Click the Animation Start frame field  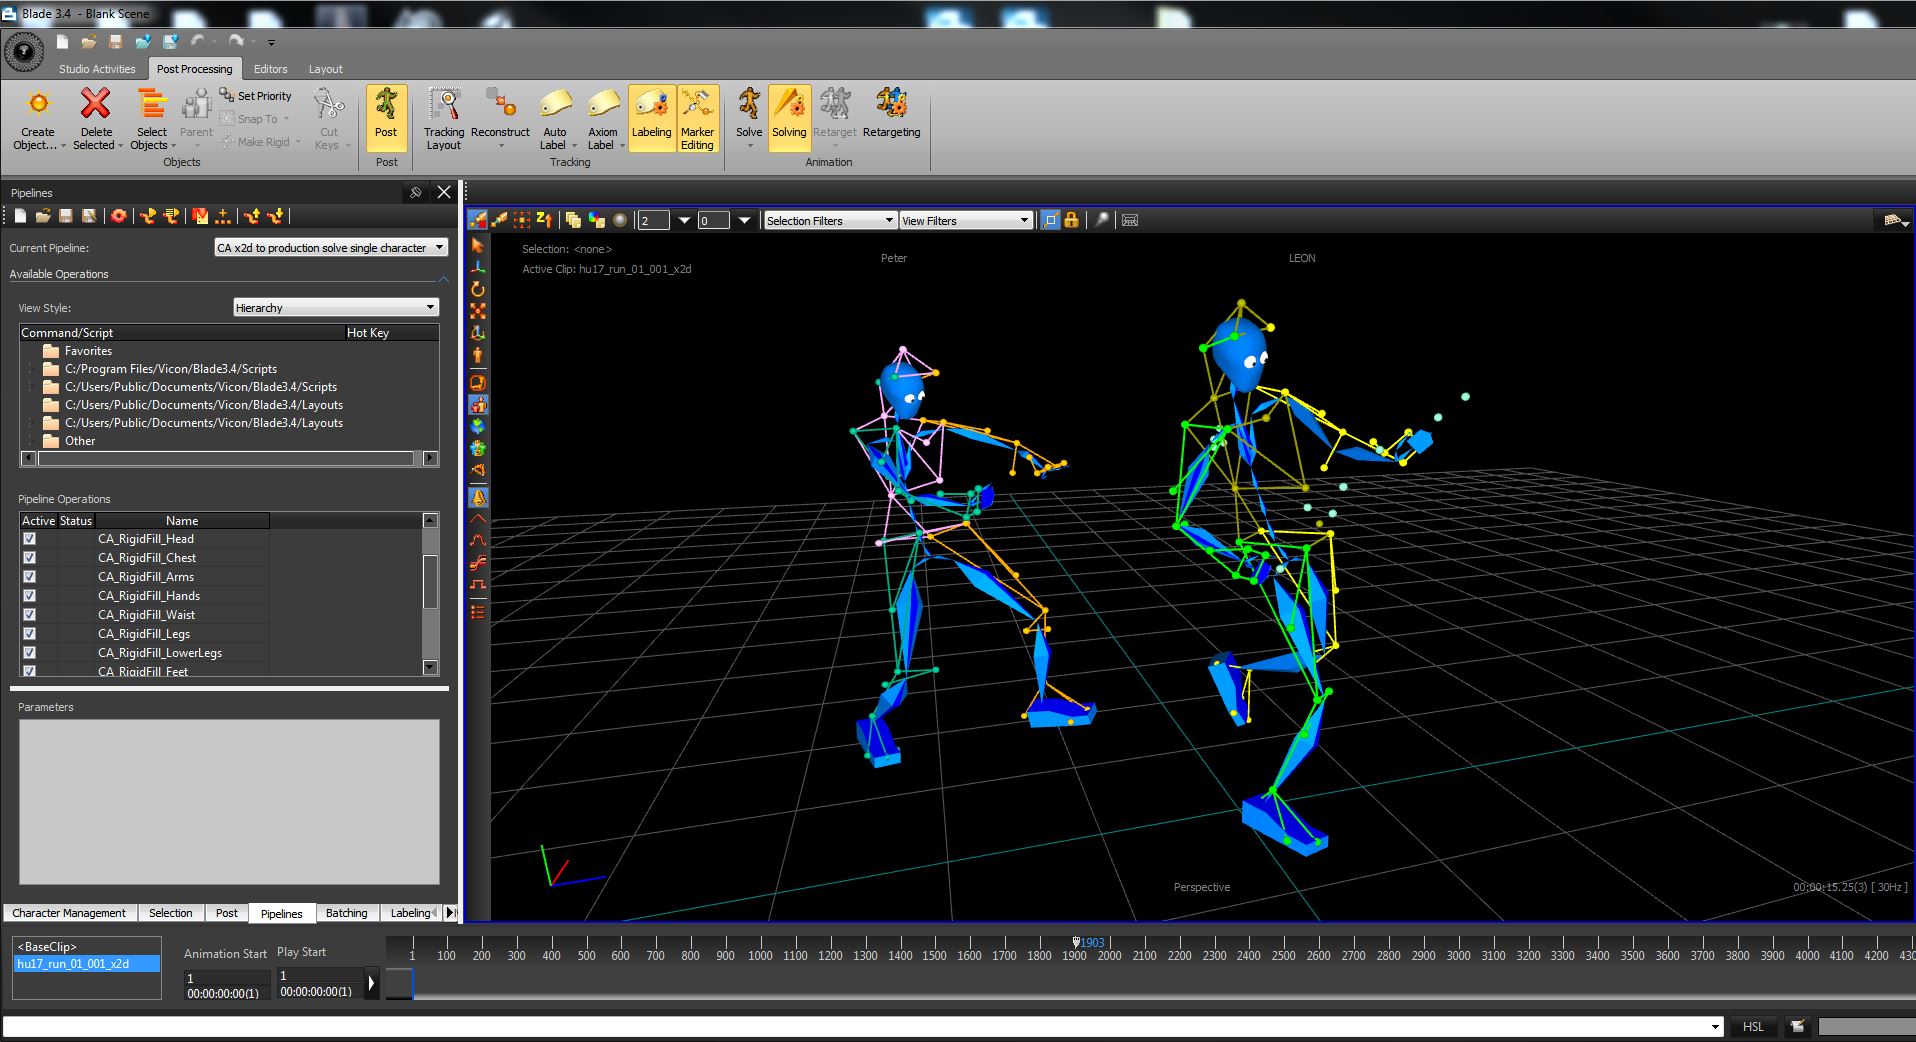pos(227,979)
